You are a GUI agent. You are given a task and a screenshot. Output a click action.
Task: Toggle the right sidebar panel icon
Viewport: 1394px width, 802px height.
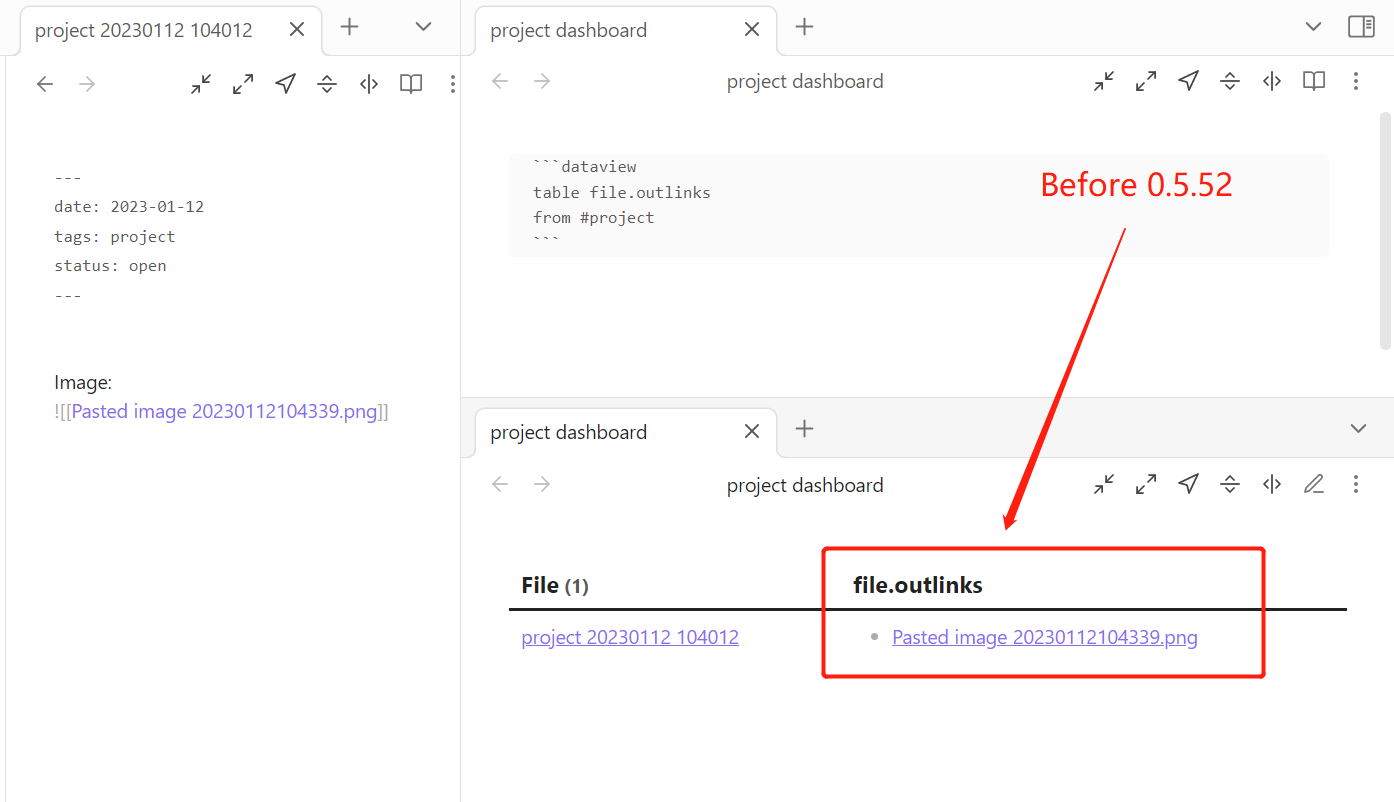[1361, 27]
